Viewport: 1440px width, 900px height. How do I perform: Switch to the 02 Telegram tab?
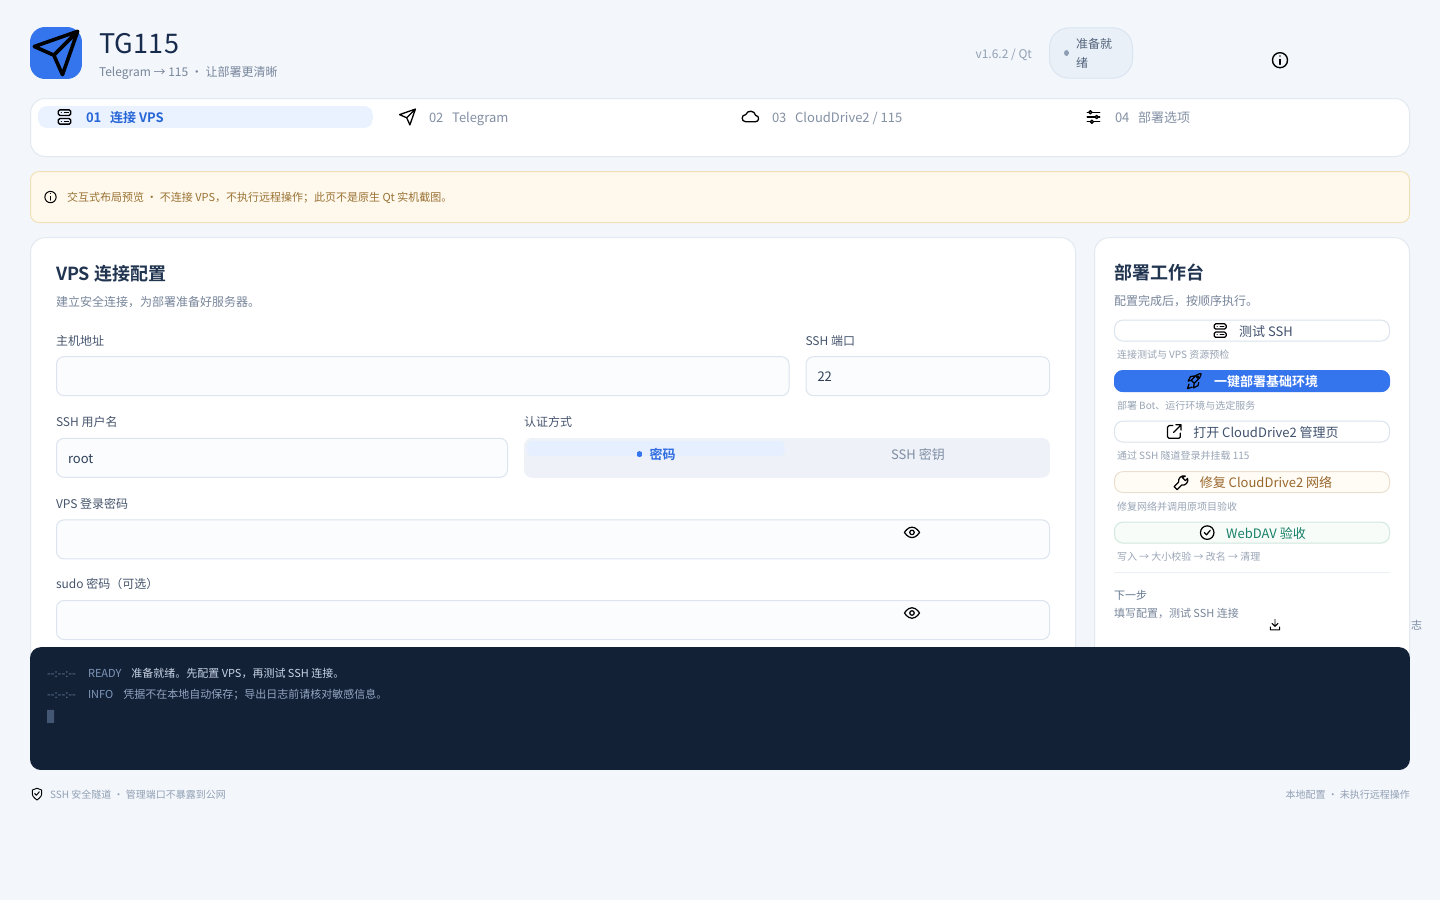[x=548, y=117]
